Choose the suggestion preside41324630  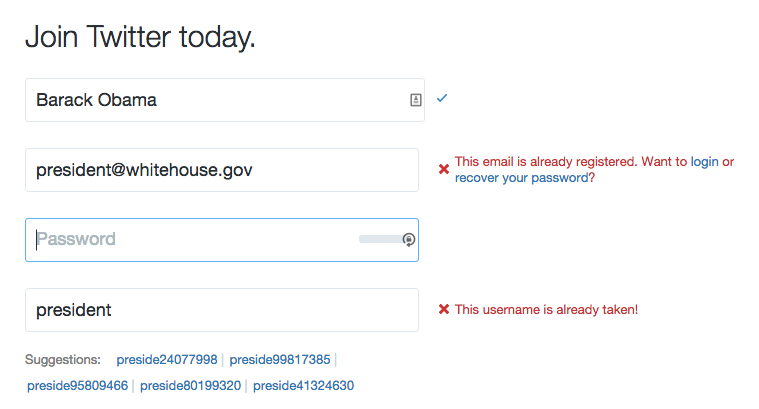[303, 385]
